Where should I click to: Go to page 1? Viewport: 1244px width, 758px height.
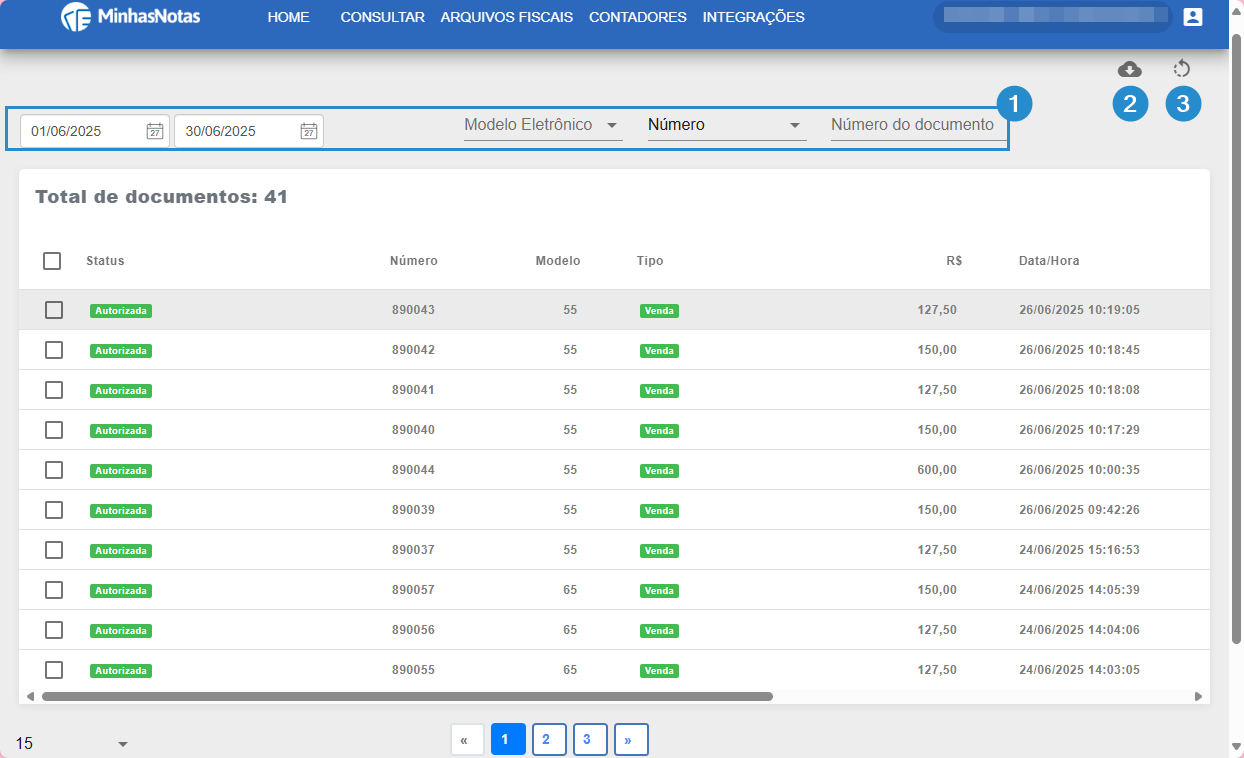(508, 740)
